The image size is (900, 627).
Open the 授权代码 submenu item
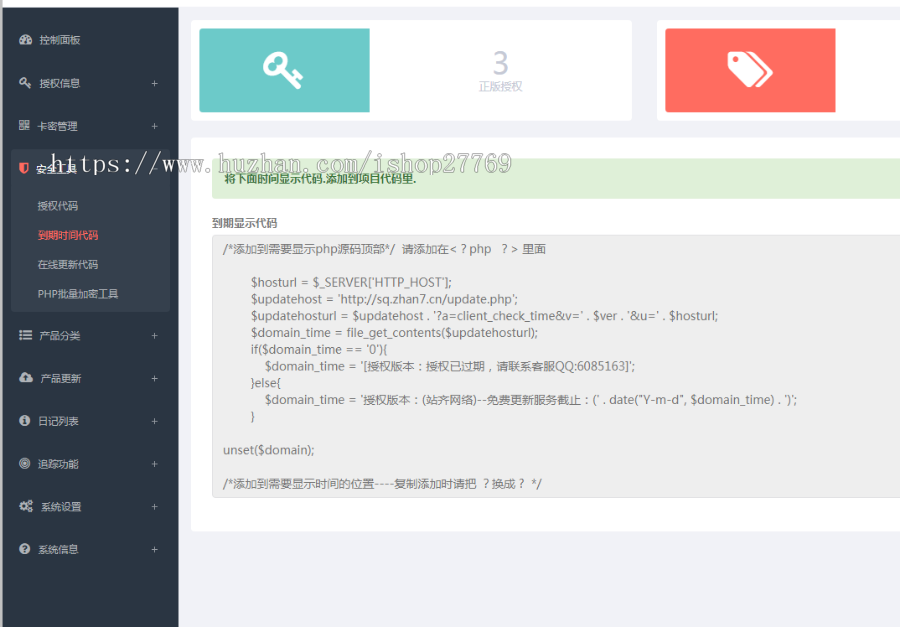click(x=58, y=206)
